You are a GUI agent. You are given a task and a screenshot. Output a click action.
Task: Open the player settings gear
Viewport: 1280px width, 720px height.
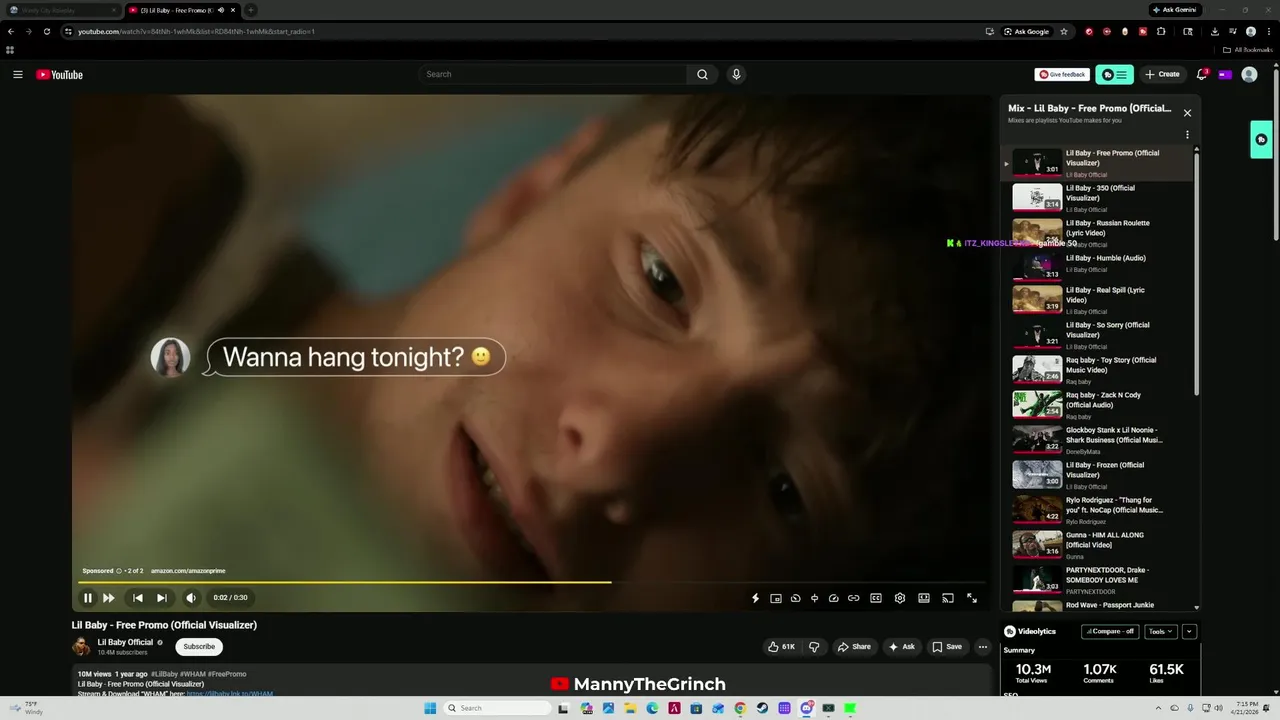[x=900, y=598]
